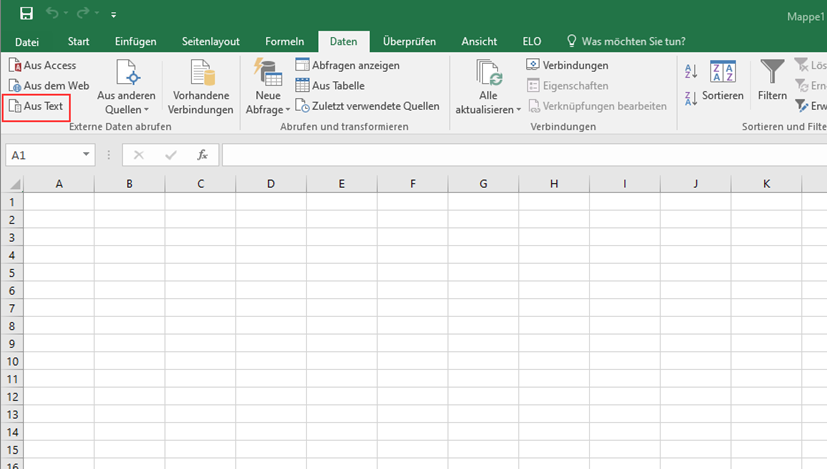
Task: Open the Sortieren dialog
Action: pyautogui.click(x=722, y=80)
